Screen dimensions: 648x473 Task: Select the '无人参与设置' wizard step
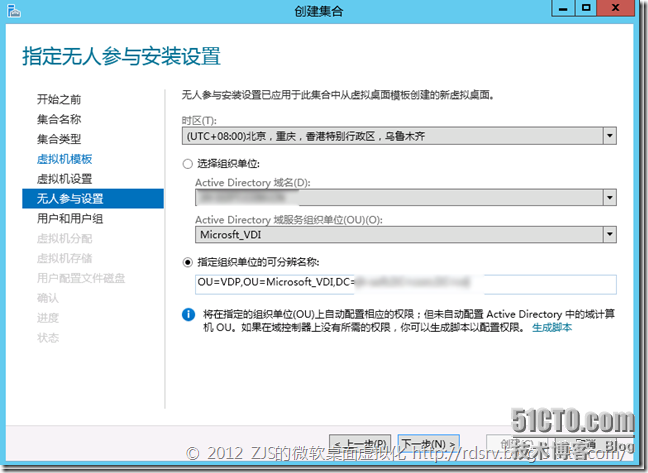pyautogui.click(x=93, y=199)
